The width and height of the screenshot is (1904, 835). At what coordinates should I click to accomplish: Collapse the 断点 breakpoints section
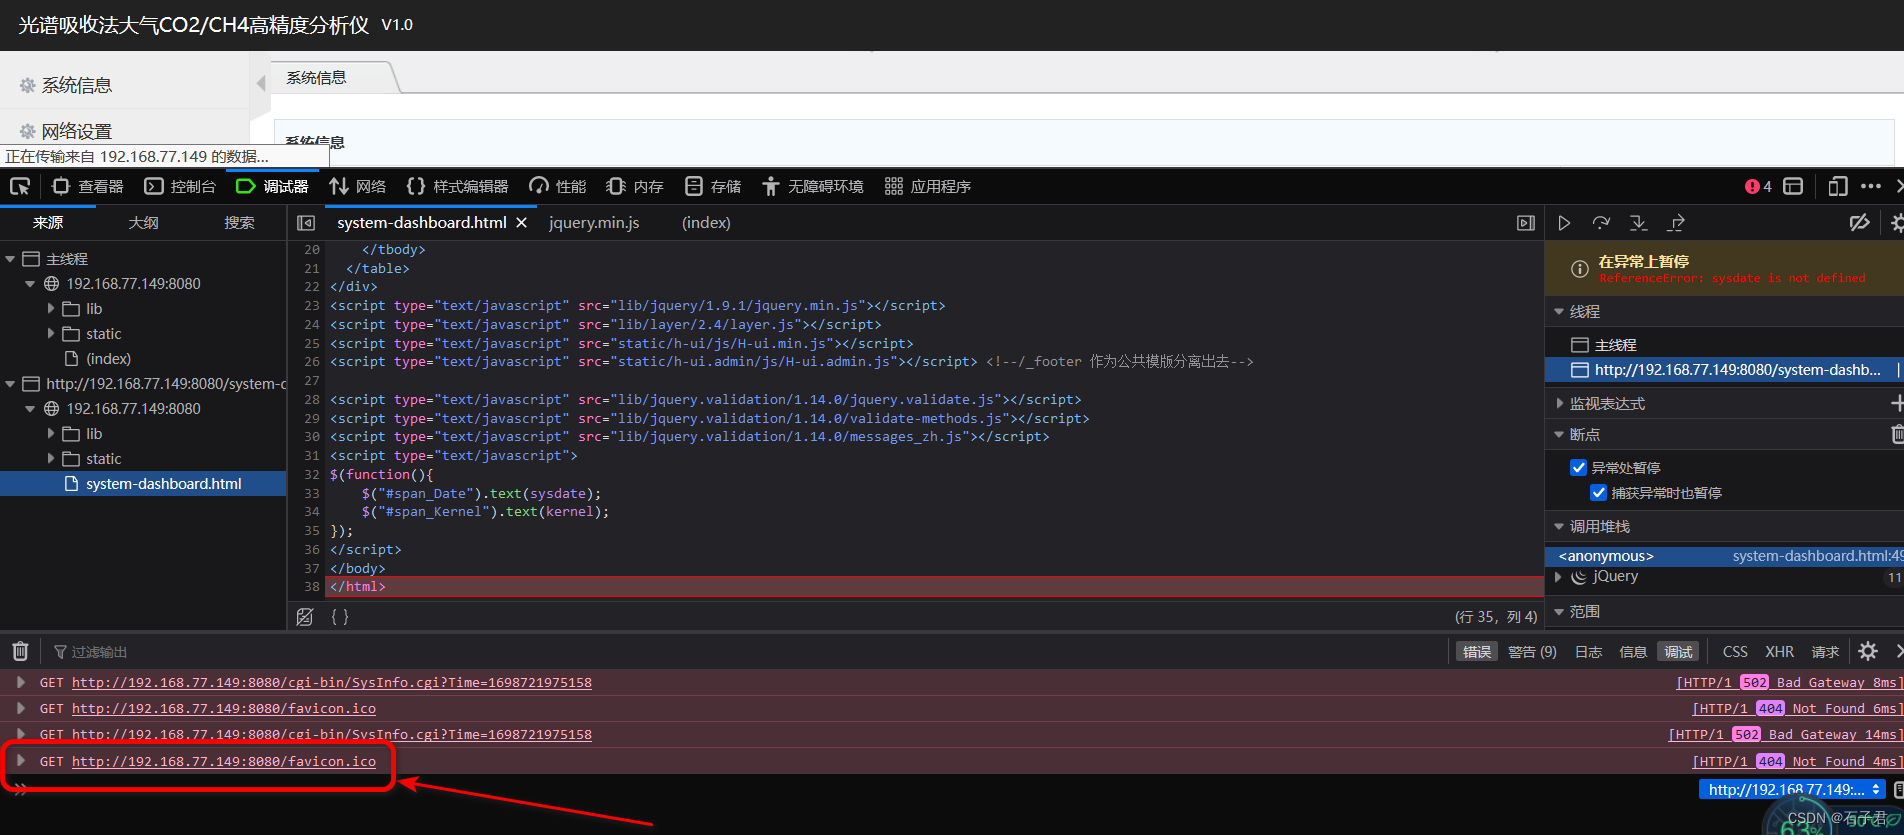(x=1559, y=435)
